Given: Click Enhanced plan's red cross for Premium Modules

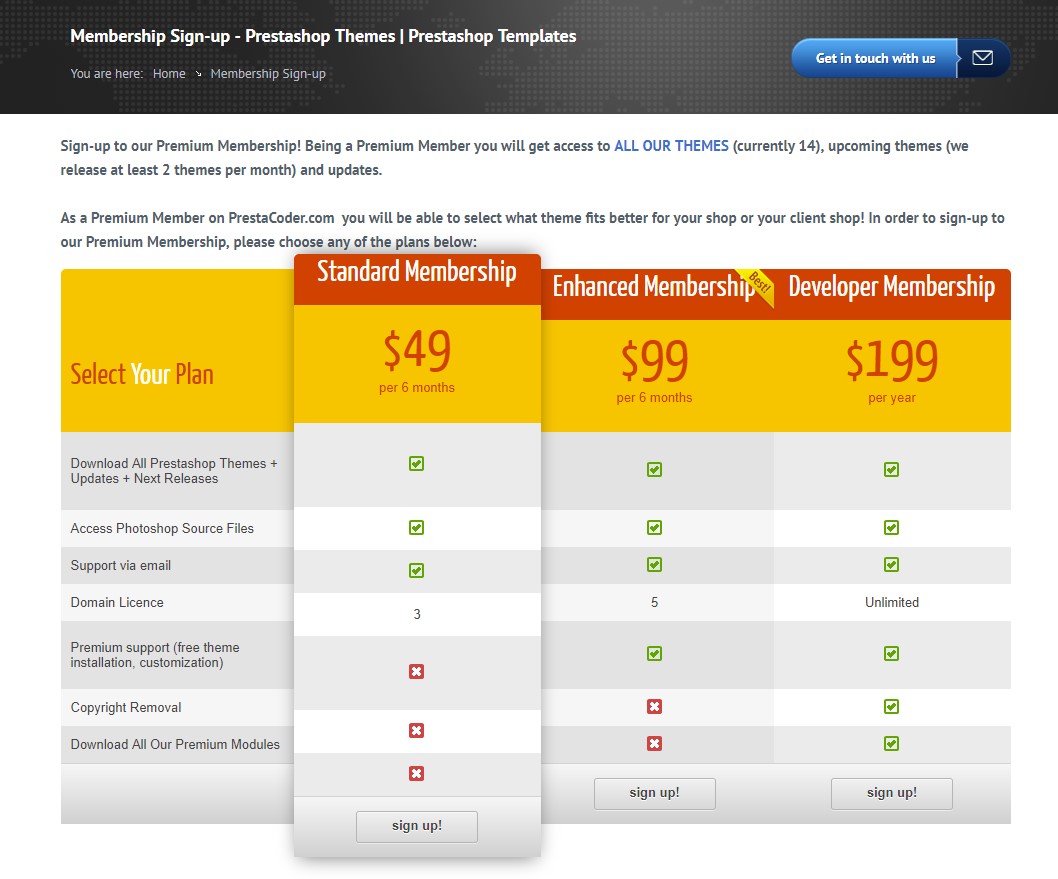Looking at the screenshot, I should tap(655, 743).
